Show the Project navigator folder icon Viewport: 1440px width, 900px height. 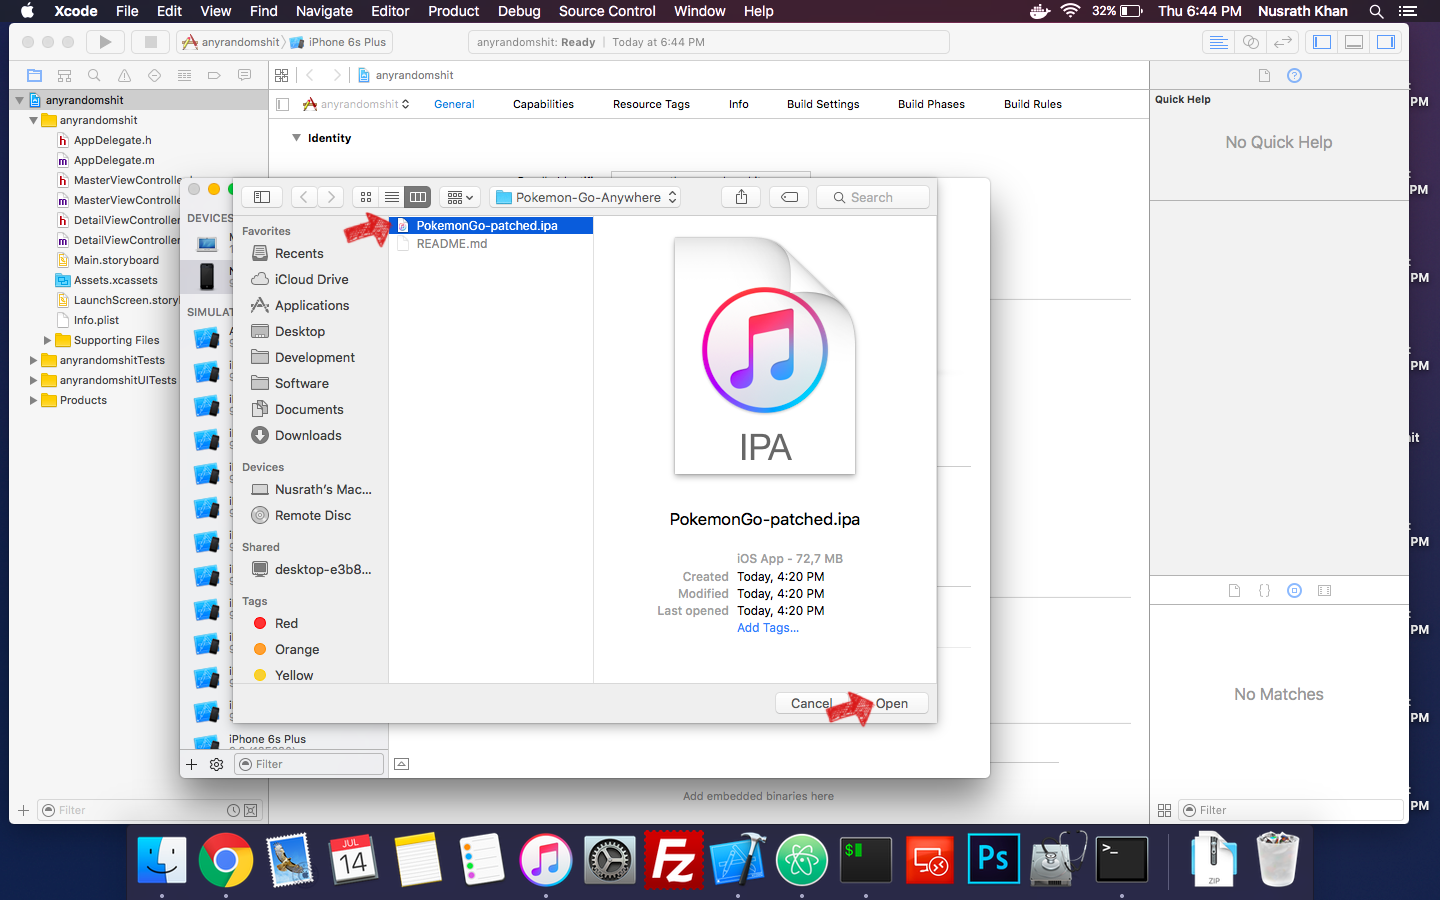(34, 75)
